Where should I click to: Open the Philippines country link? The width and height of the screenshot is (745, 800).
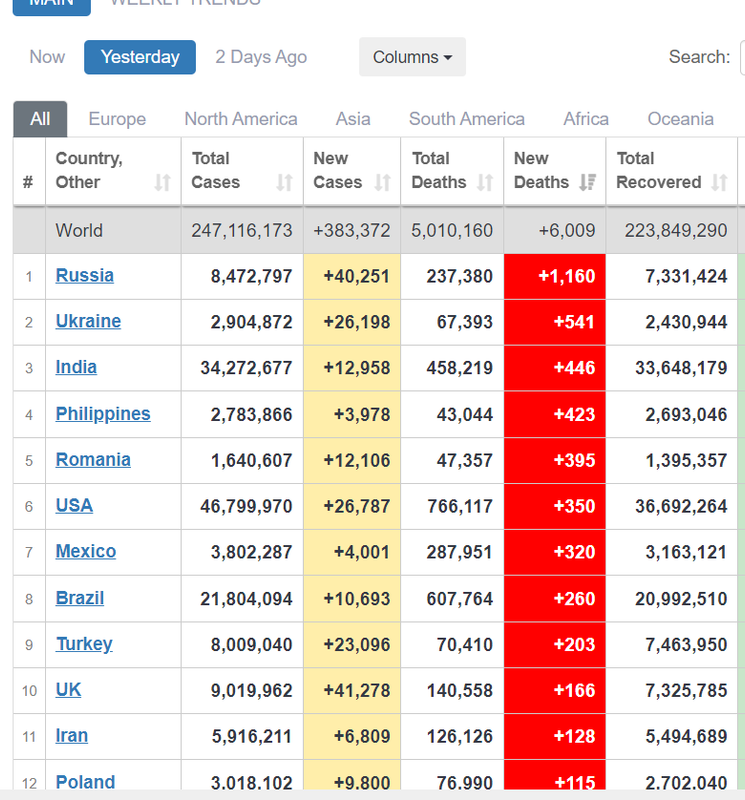103,414
